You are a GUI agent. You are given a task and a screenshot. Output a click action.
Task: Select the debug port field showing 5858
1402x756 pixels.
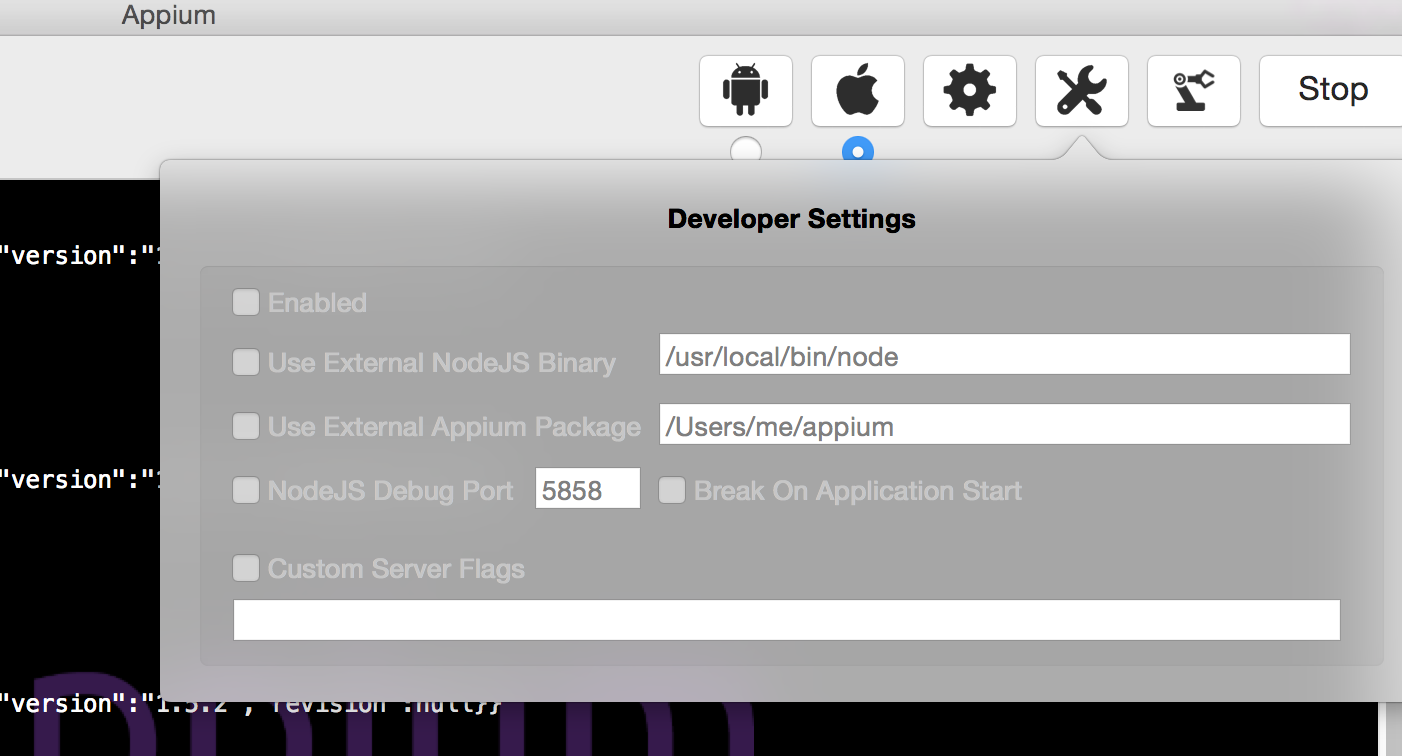(588, 488)
